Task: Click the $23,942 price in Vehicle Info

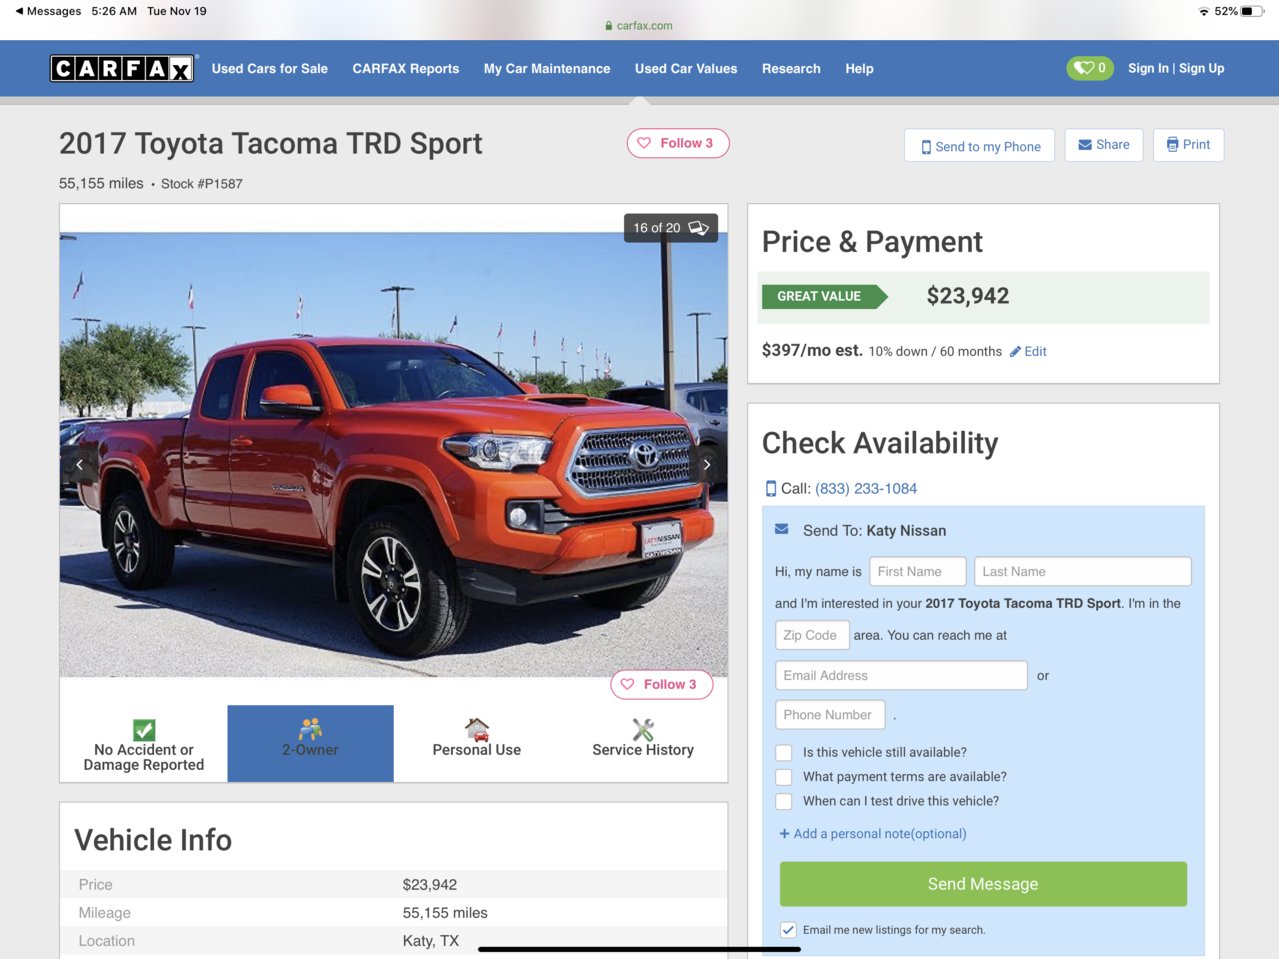Action: tap(430, 885)
